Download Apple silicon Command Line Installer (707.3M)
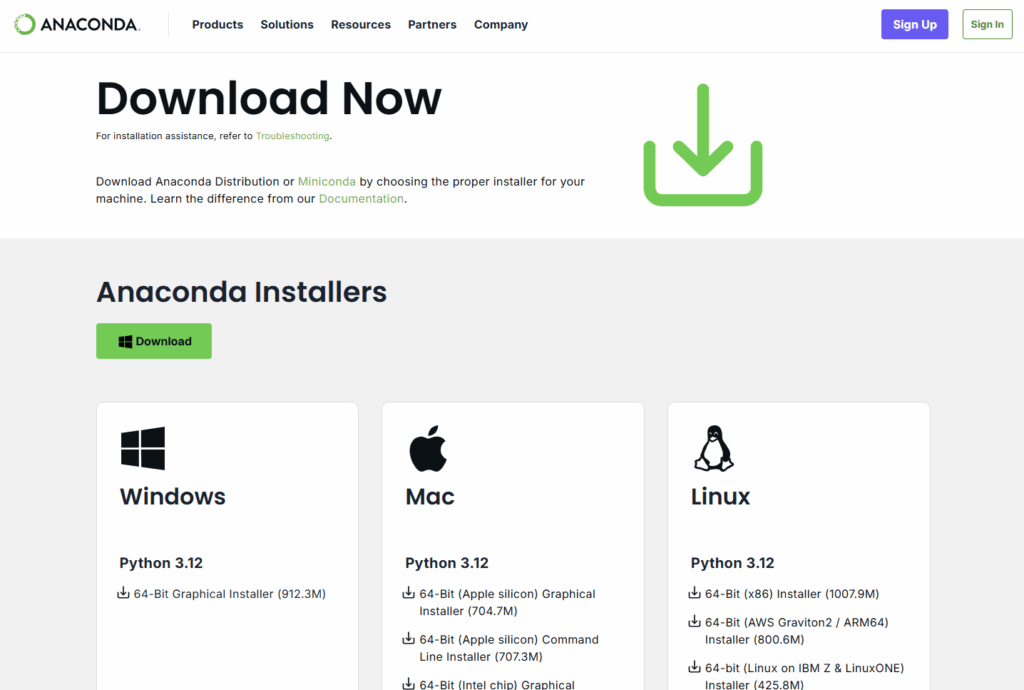The width and height of the screenshot is (1024, 690). tap(509, 648)
